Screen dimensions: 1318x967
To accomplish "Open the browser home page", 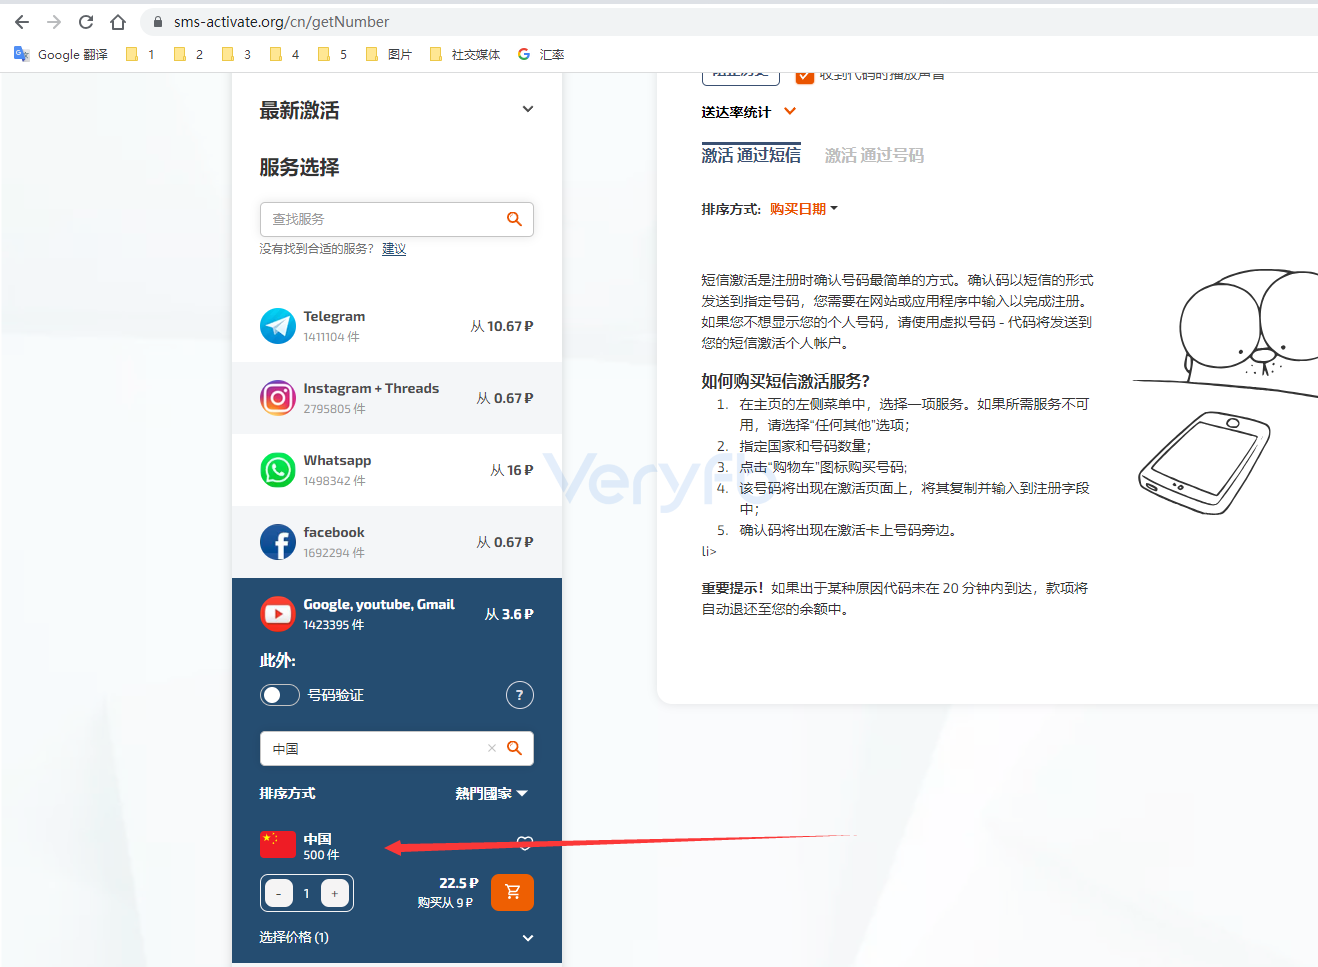I will 118,22.
